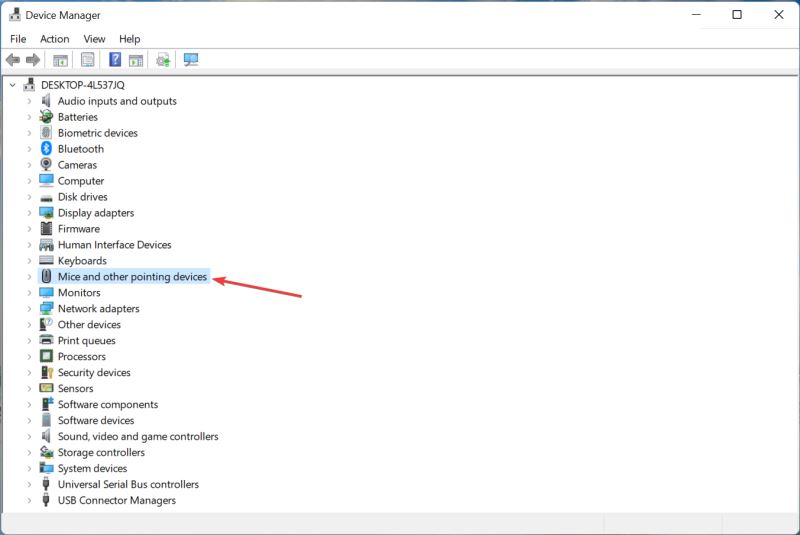The width and height of the screenshot is (800, 535).
Task: Collapse the DESKTOP-4L537JQ root node
Action: pyautogui.click(x=13, y=85)
